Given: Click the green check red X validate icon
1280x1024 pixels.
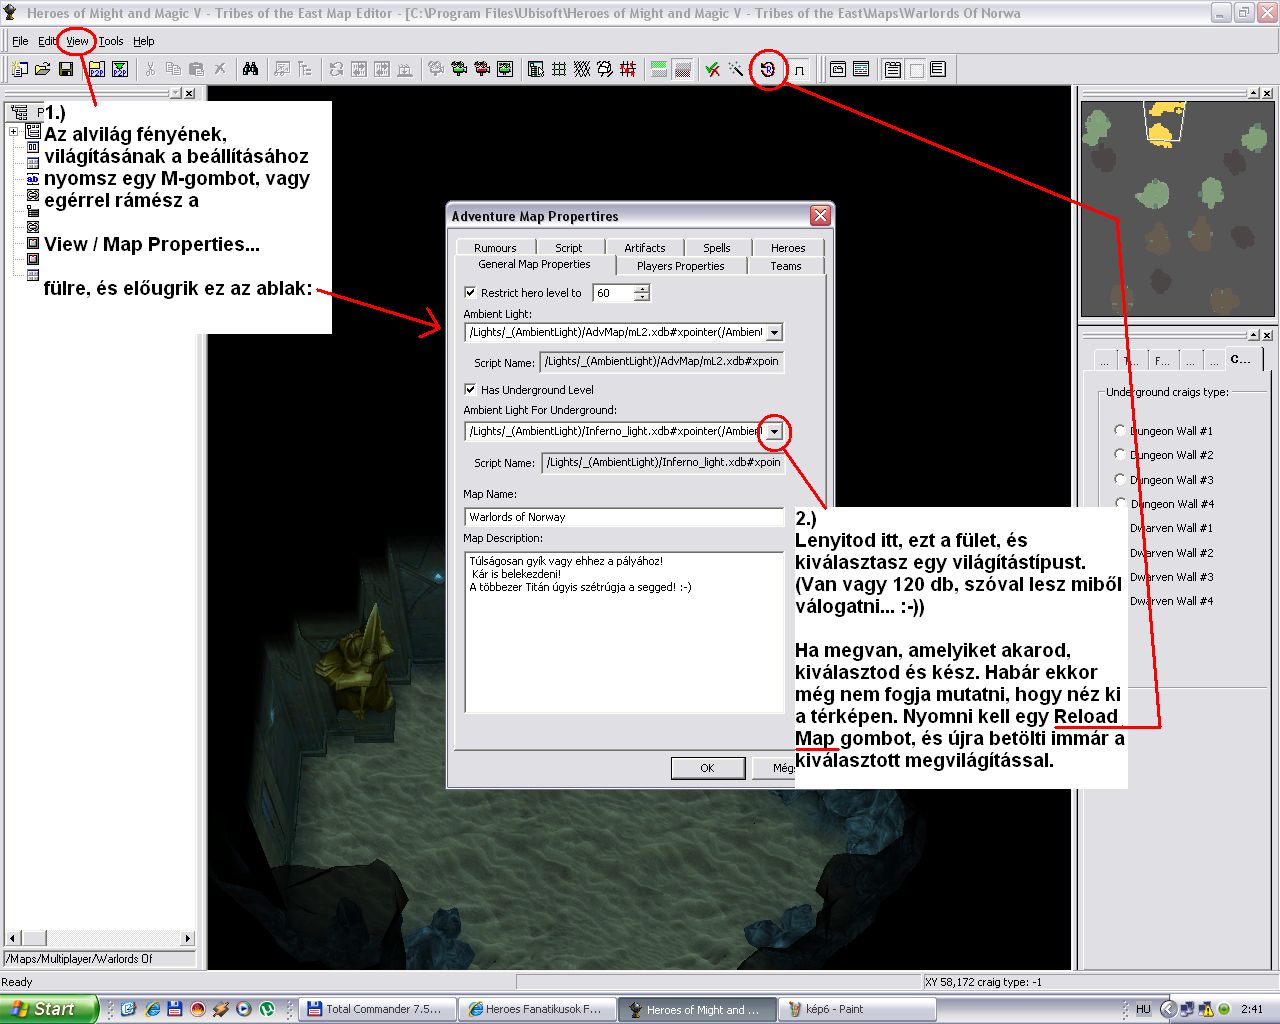Looking at the screenshot, I should [713, 69].
